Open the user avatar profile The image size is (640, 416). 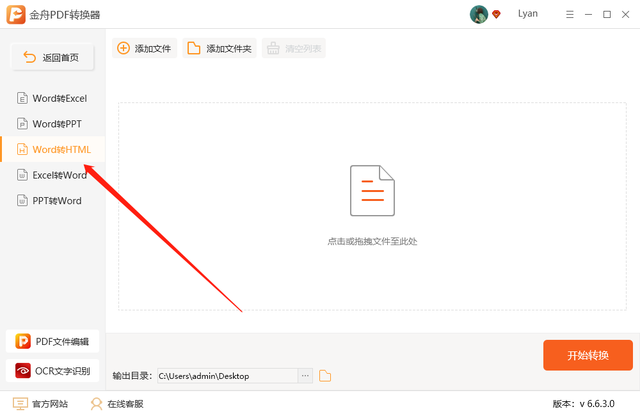479,14
